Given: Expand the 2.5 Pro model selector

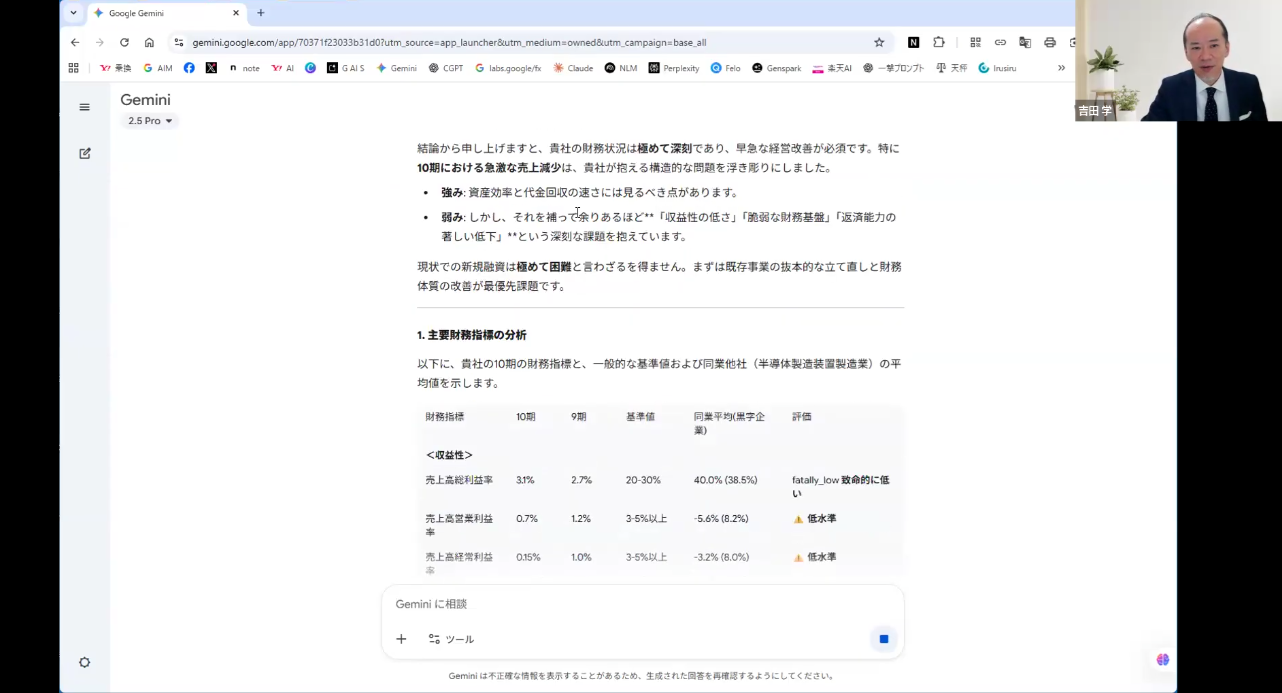Looking at the screenshot, I should (x=150, y=121).
